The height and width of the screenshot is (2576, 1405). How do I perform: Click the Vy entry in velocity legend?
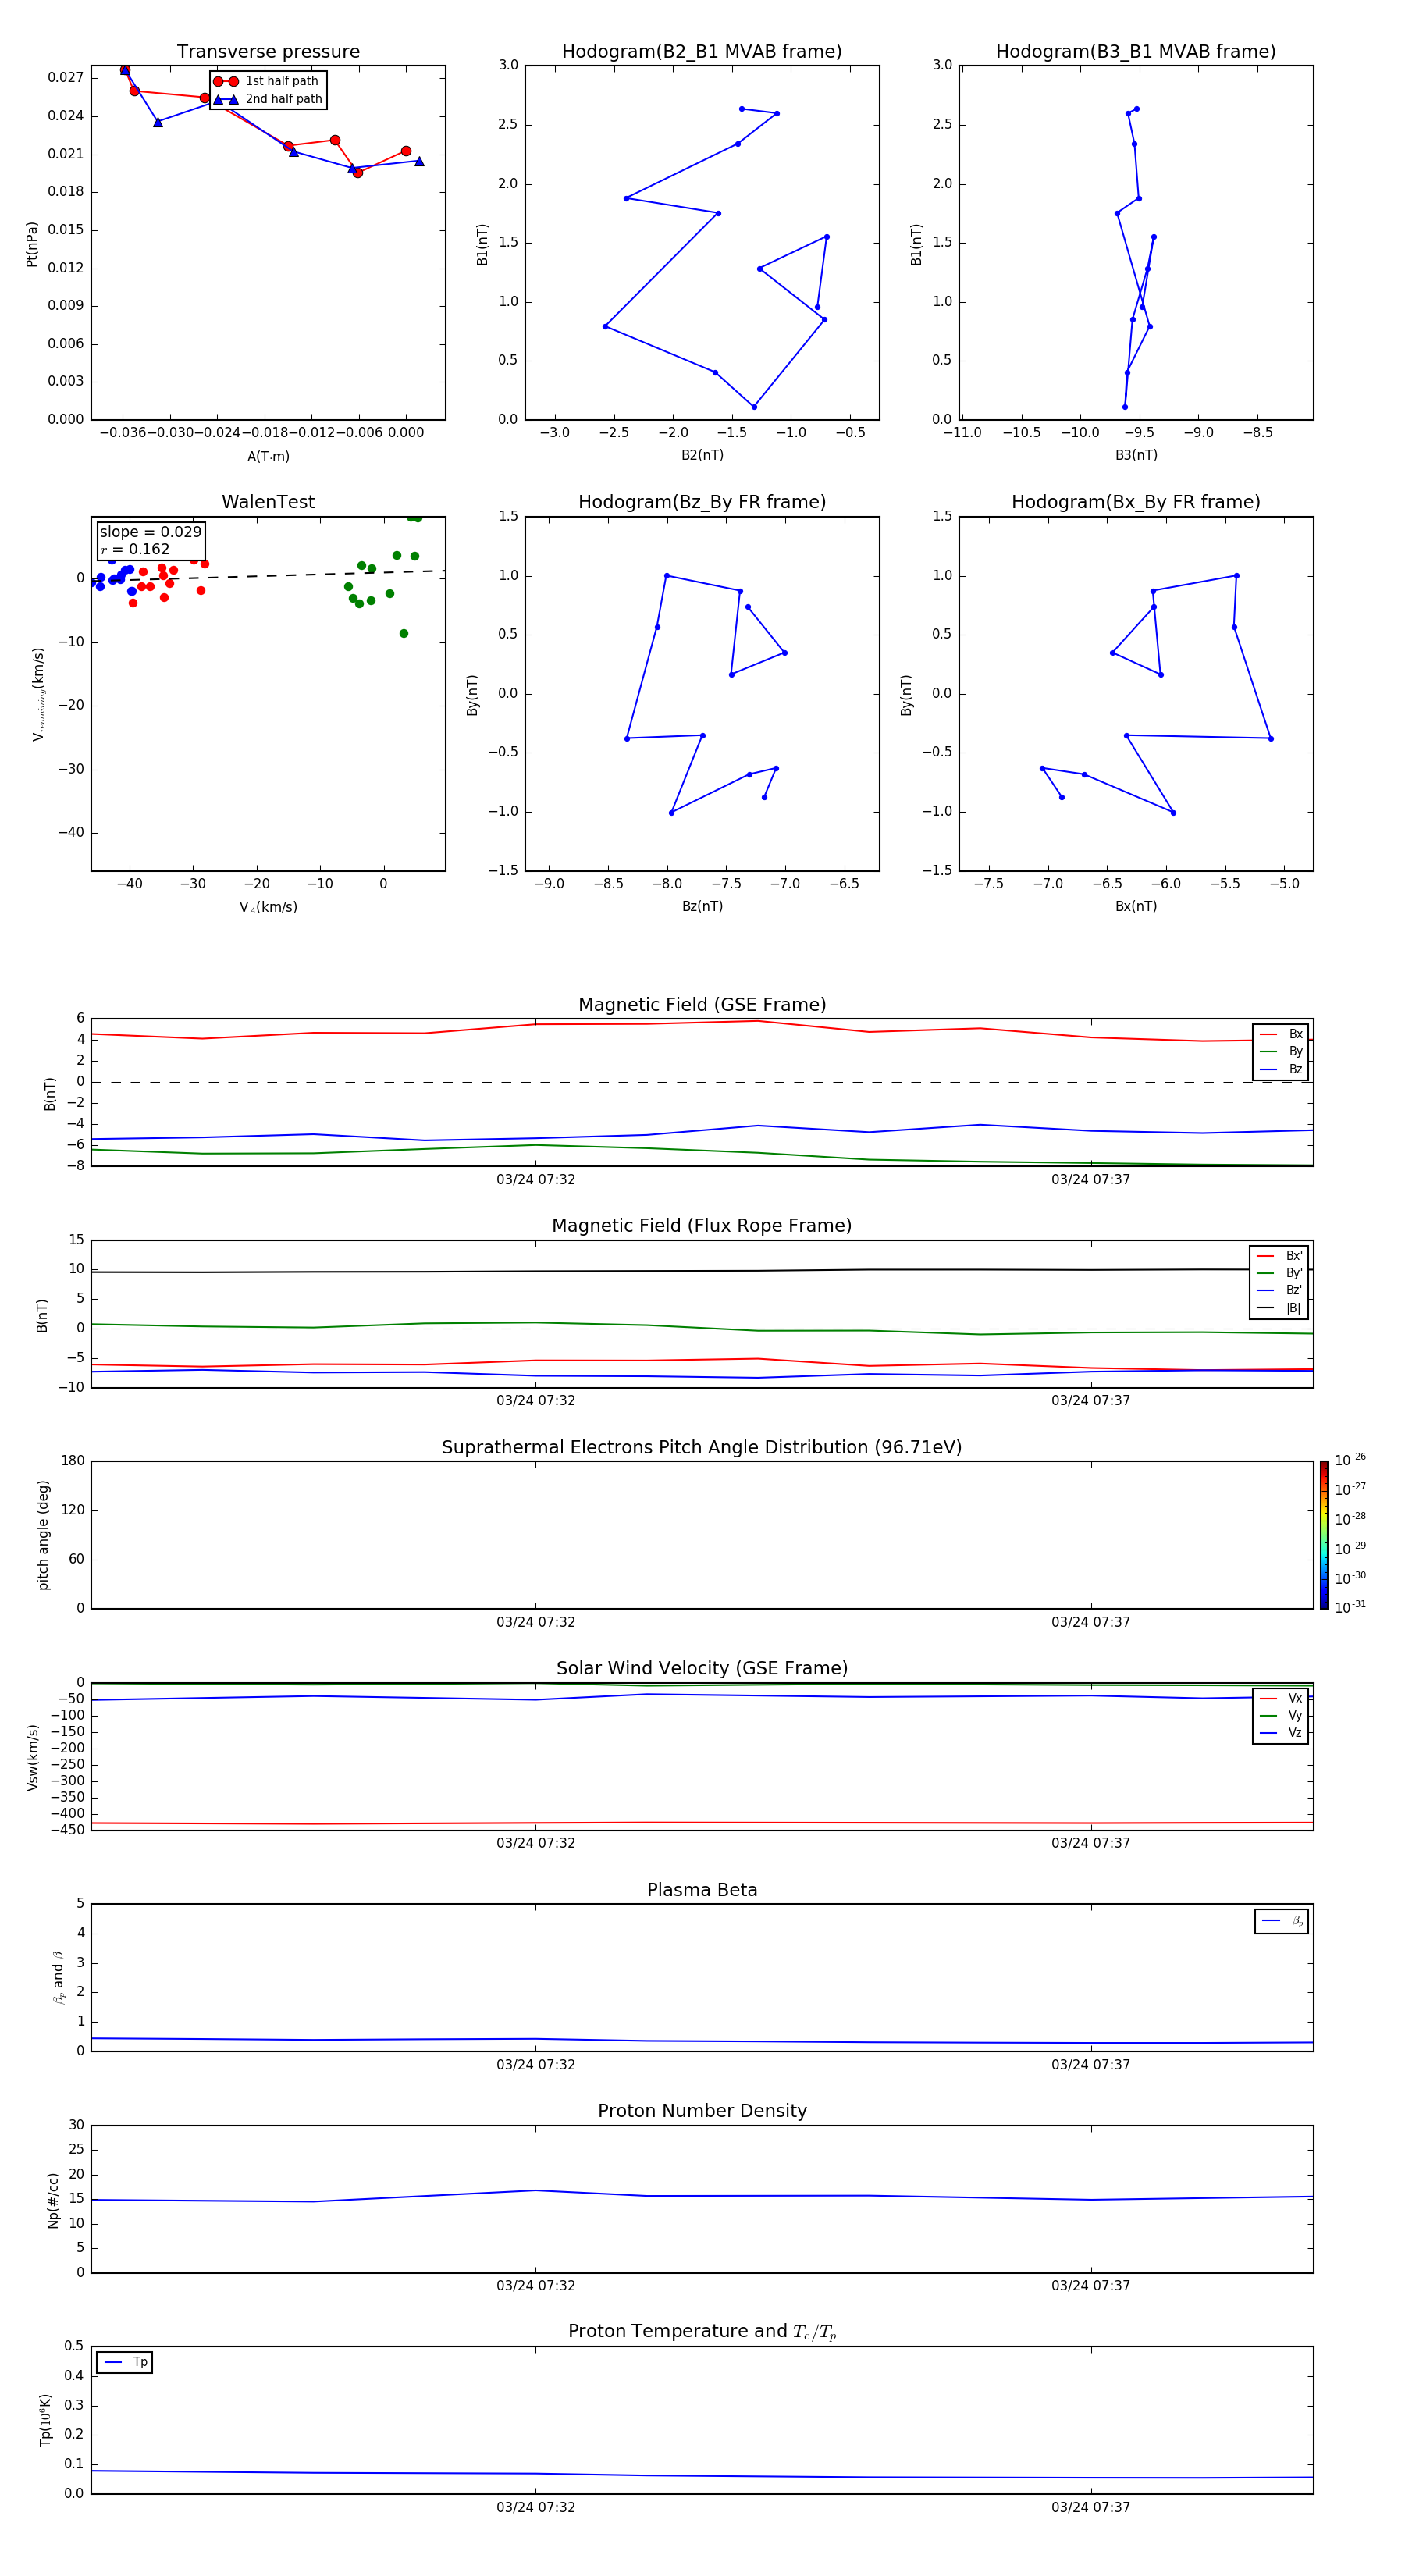click(1282, 1716)
